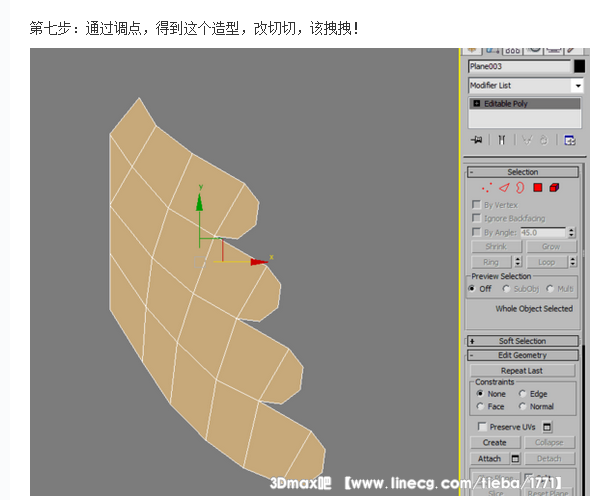Select Border sub-object level icon
Screen dimensions: 591x500
tap(520, 187)
